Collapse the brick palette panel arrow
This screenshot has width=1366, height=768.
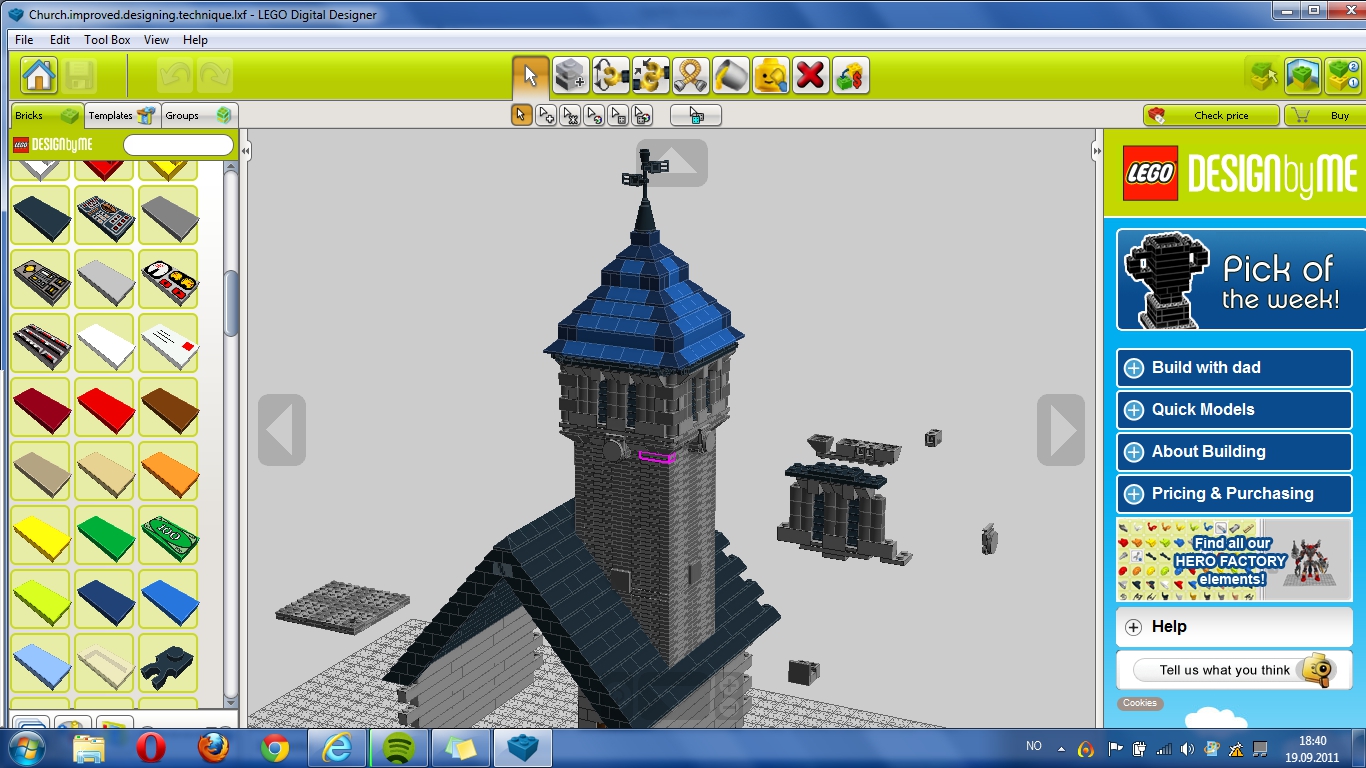pyautogui.click(x=246, y=151)
